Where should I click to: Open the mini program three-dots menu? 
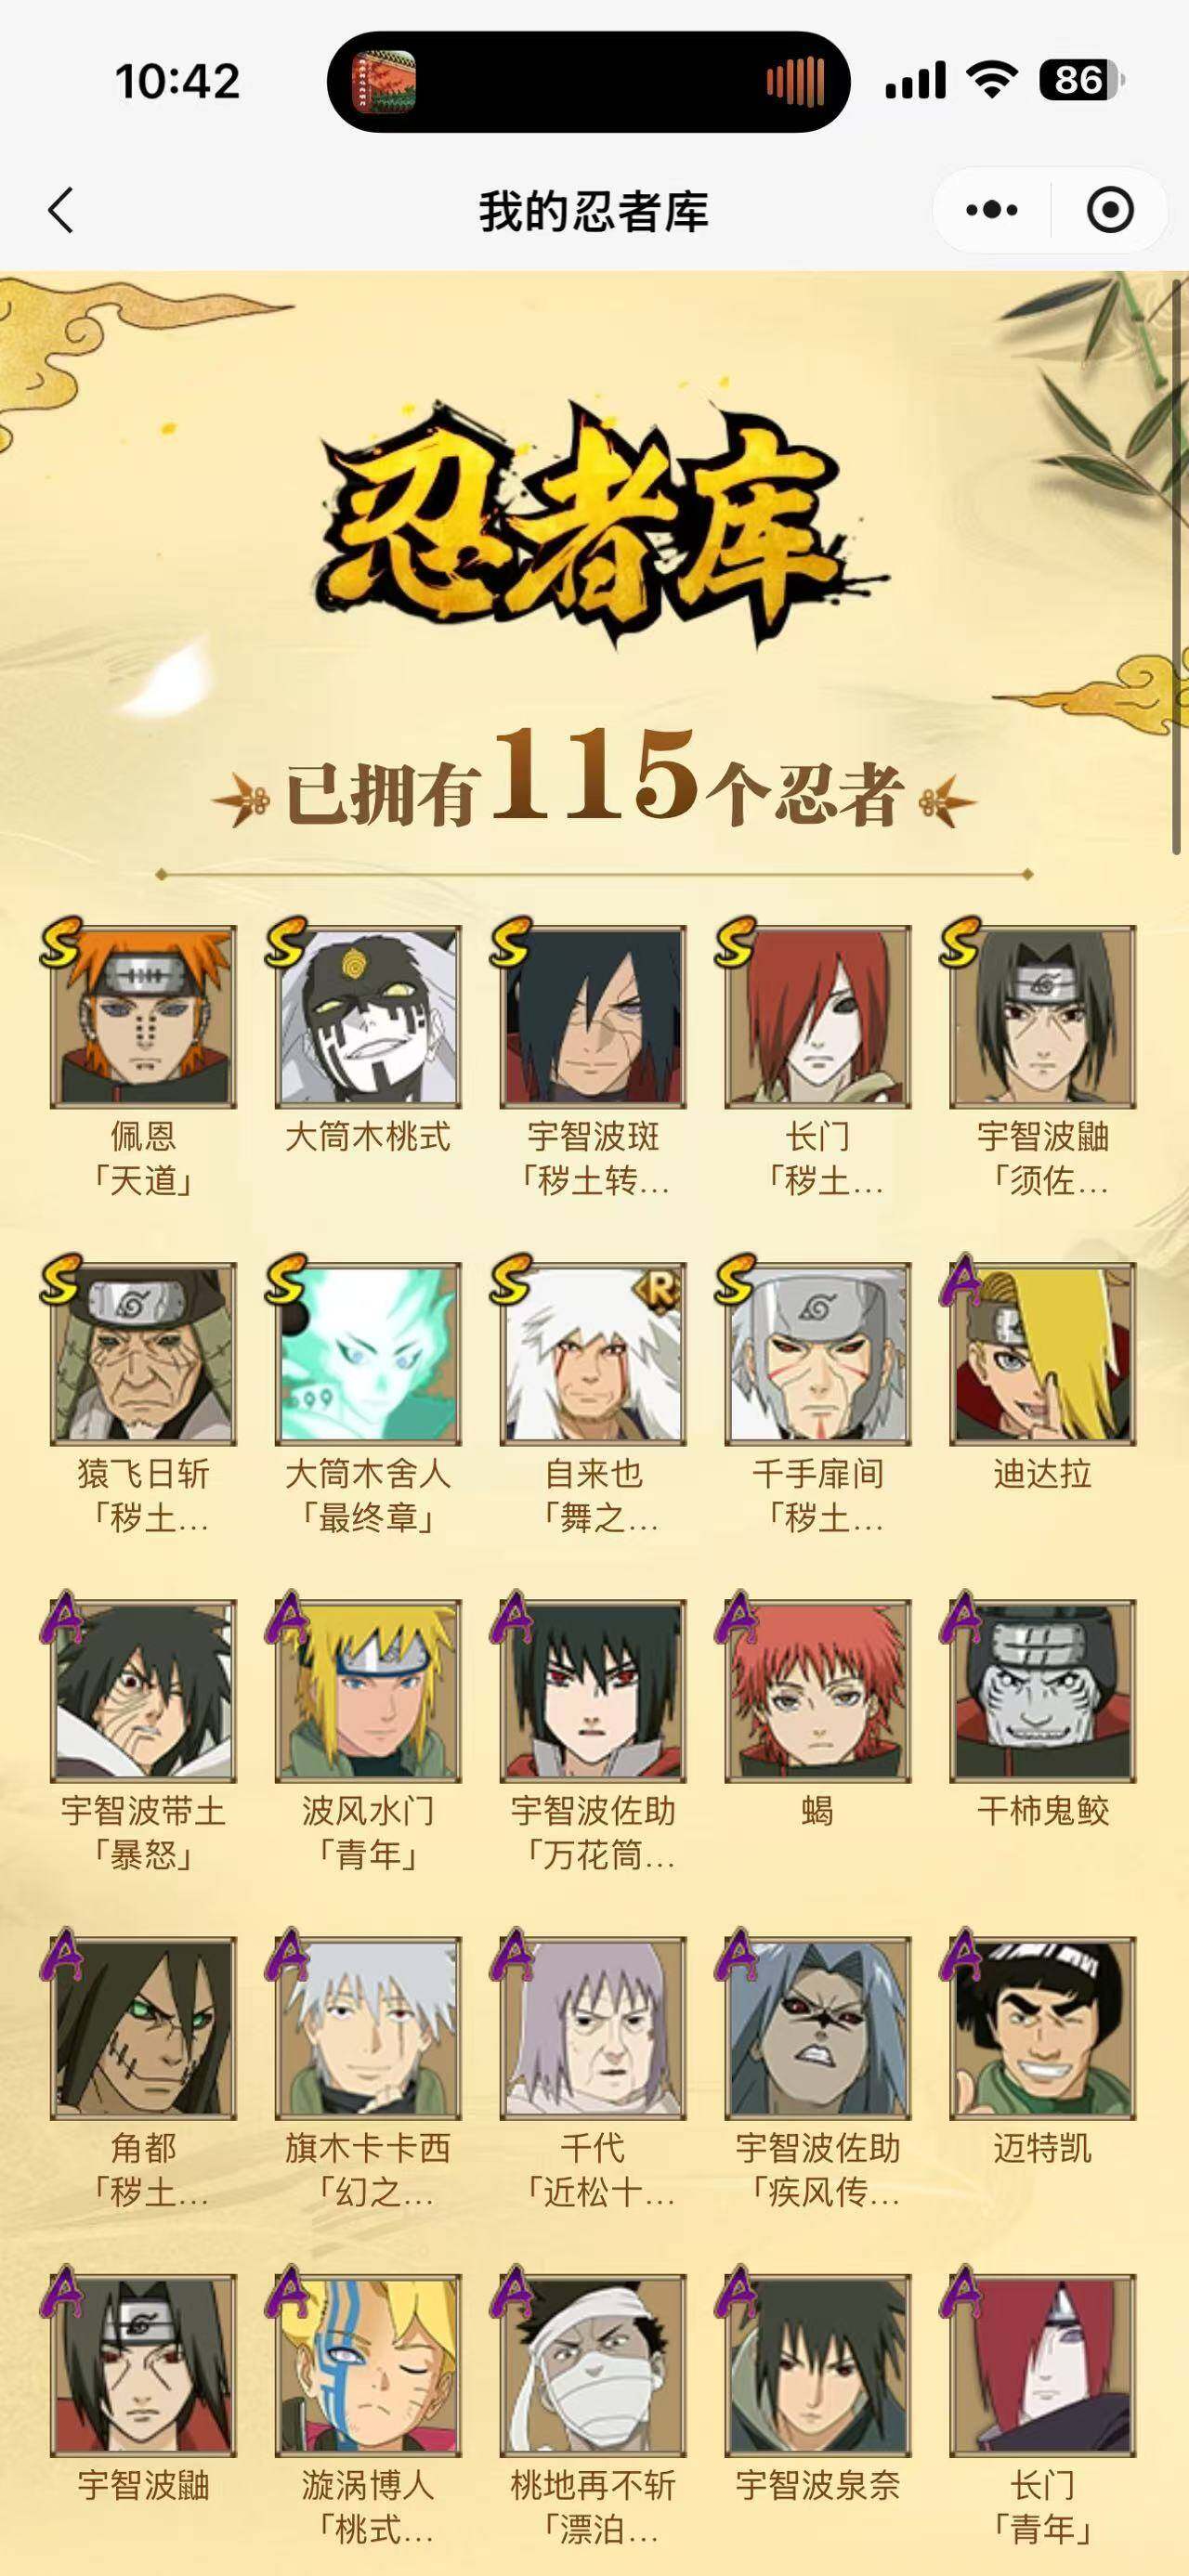click(991, 211)
